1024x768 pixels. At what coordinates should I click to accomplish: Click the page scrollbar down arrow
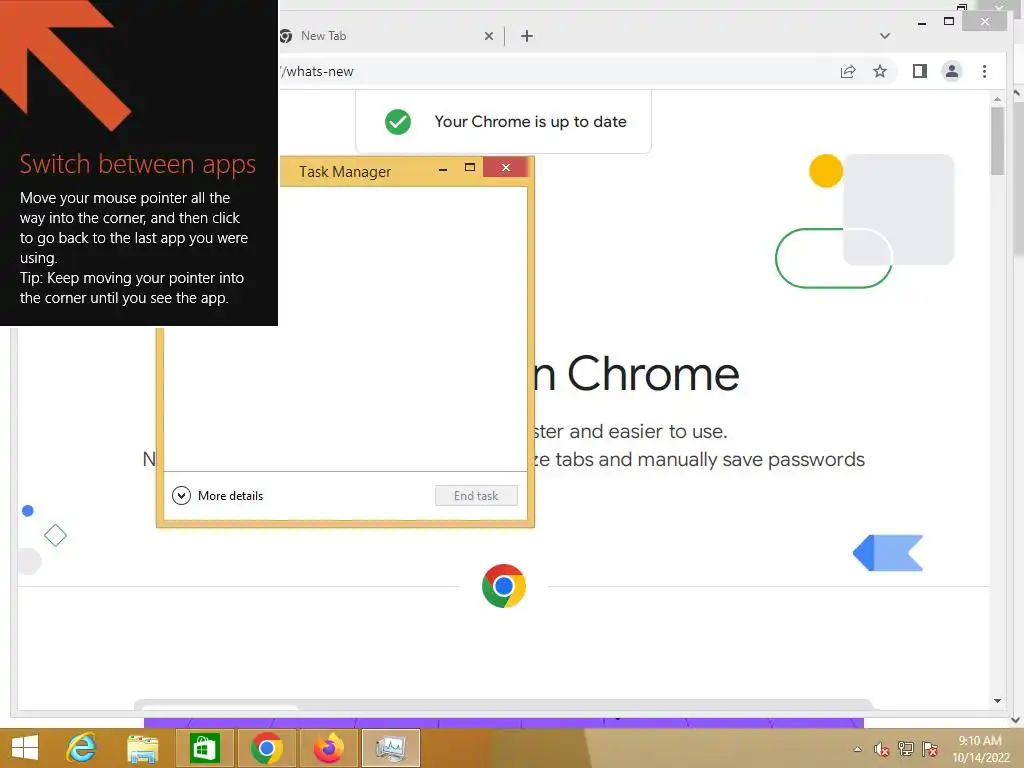click(997, 701)
